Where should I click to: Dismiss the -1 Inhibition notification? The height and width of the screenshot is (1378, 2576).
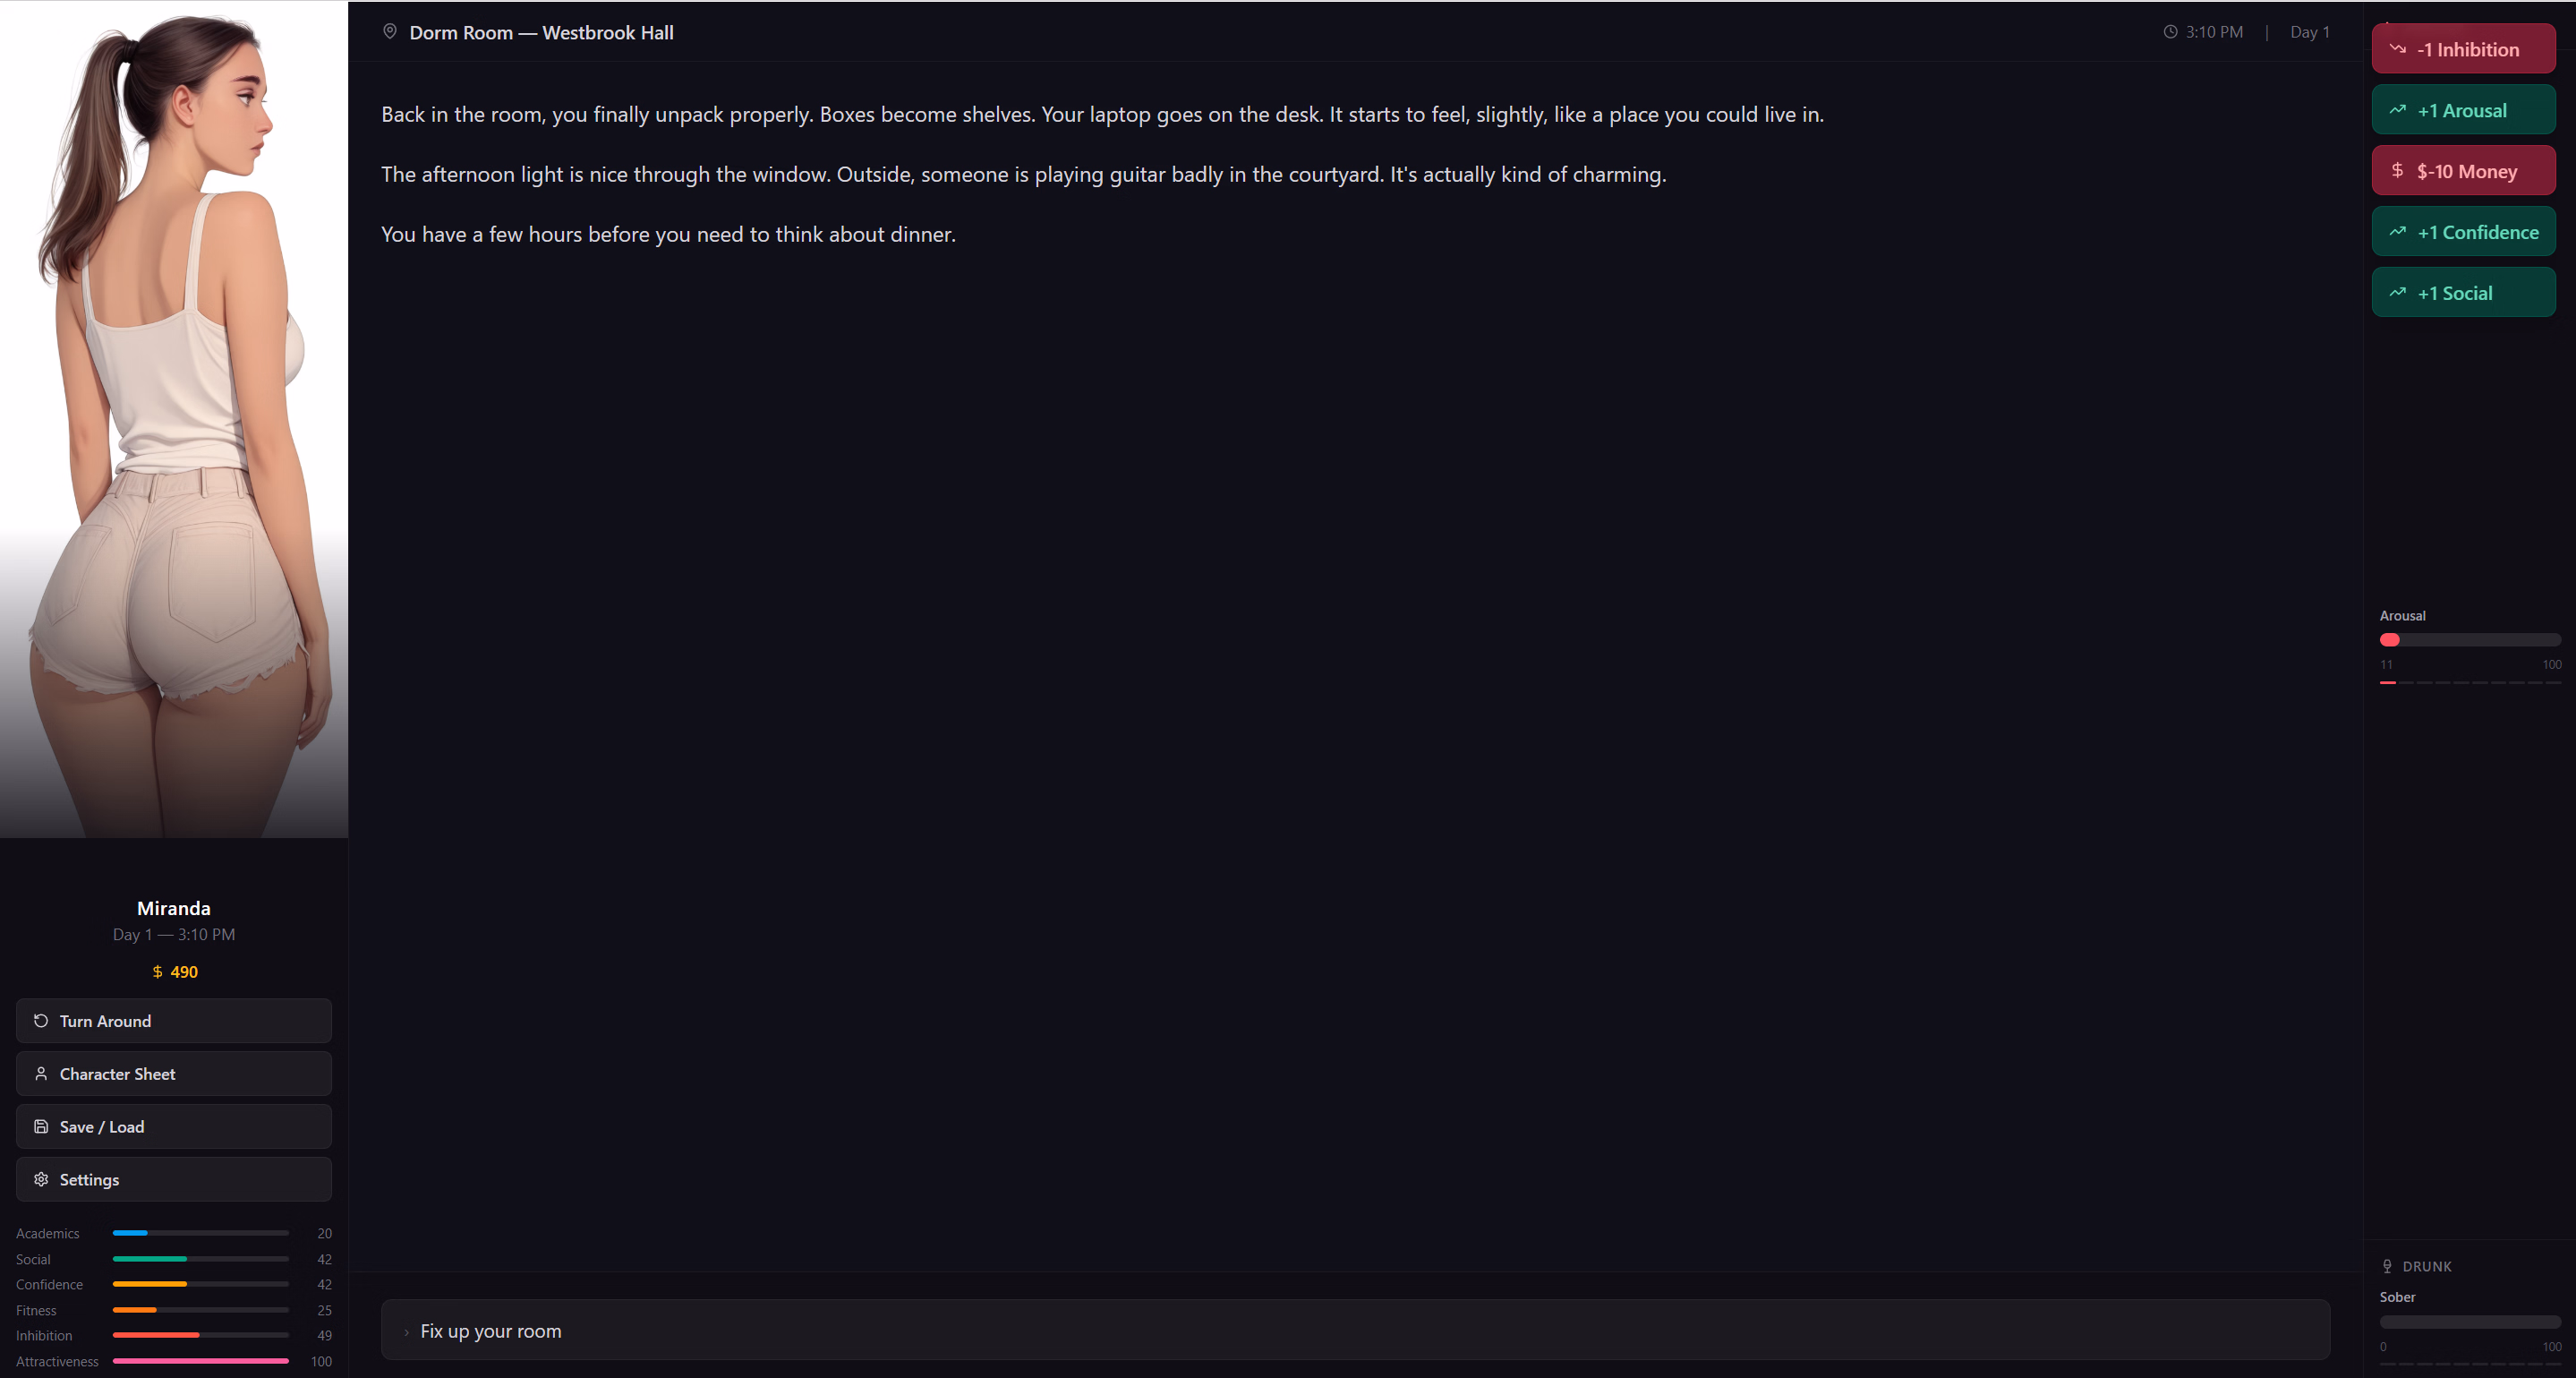(x=2463, y=49)
